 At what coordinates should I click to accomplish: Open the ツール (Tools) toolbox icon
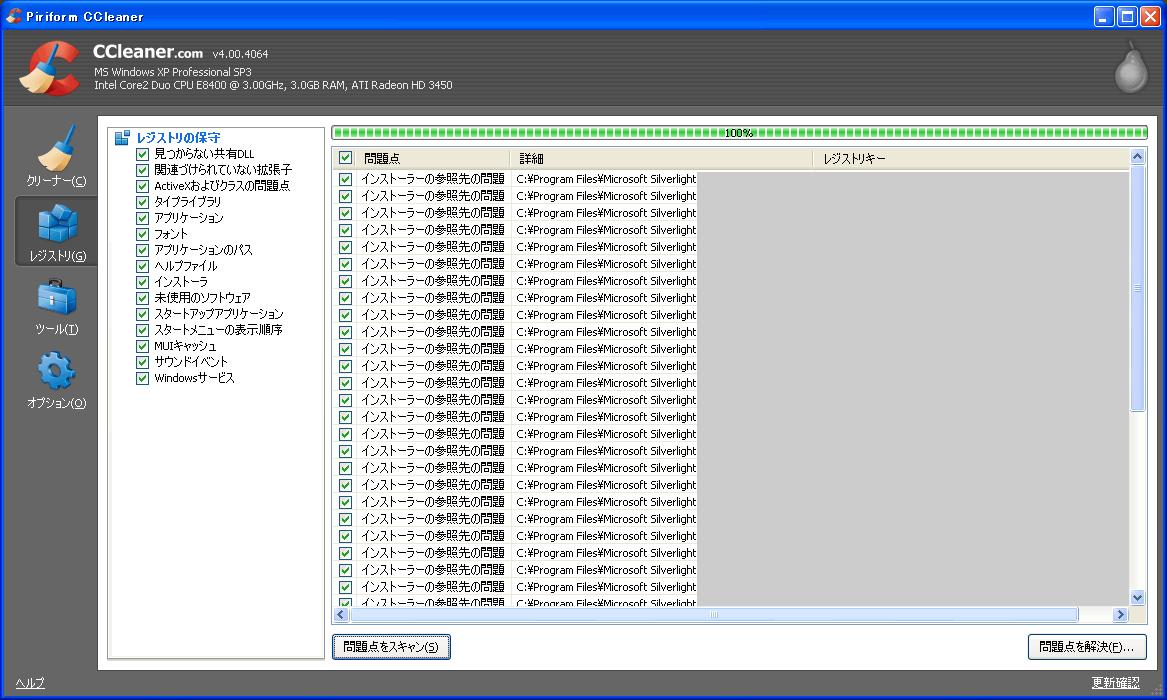click(57, 298)
